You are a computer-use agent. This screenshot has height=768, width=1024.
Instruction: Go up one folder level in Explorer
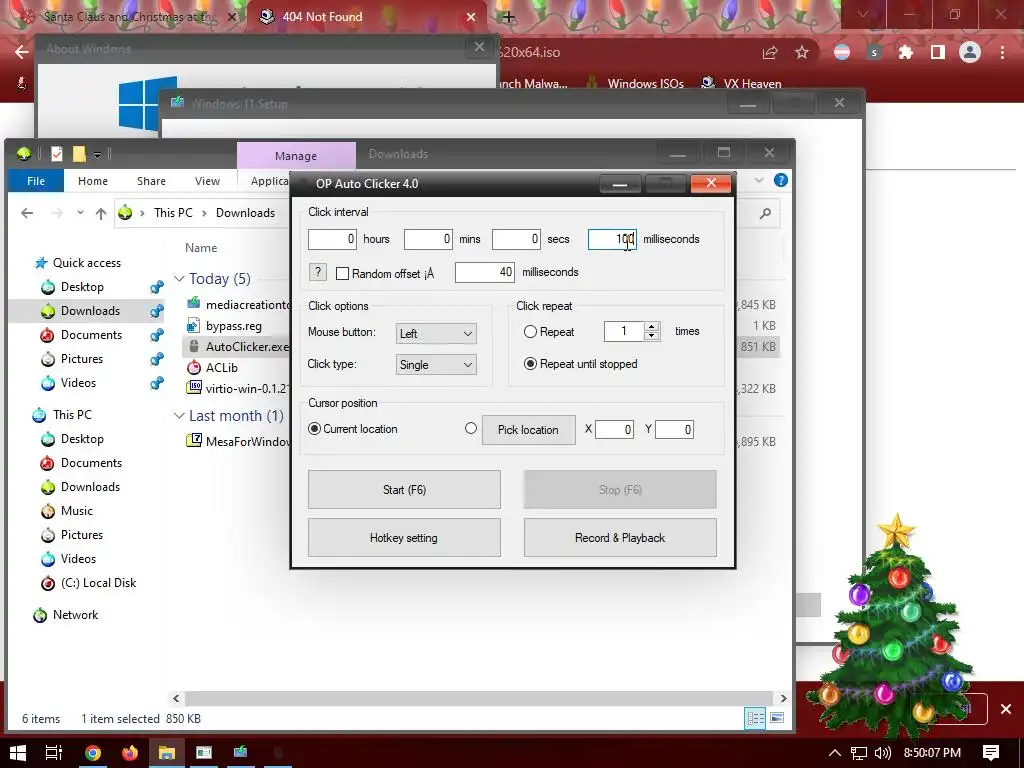click(x=101, y=213)
